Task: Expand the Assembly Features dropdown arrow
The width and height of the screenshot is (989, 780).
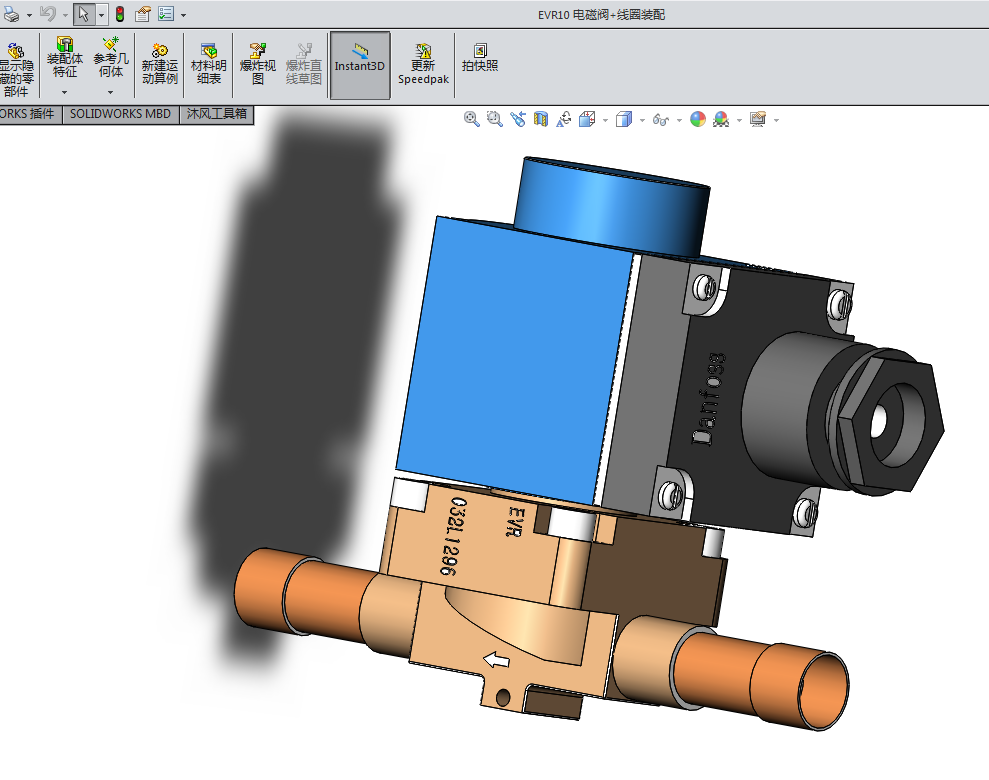Action: pyautogui.click(x=64, y=92)
